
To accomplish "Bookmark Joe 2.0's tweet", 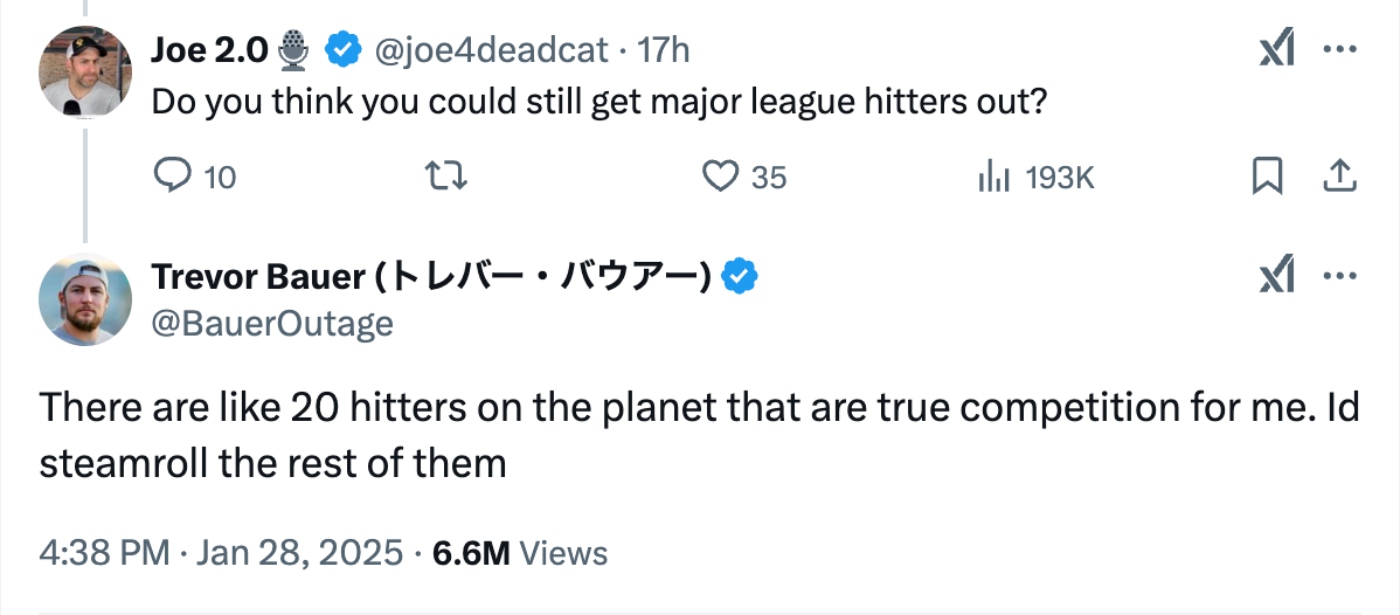I will point(1267,177).
